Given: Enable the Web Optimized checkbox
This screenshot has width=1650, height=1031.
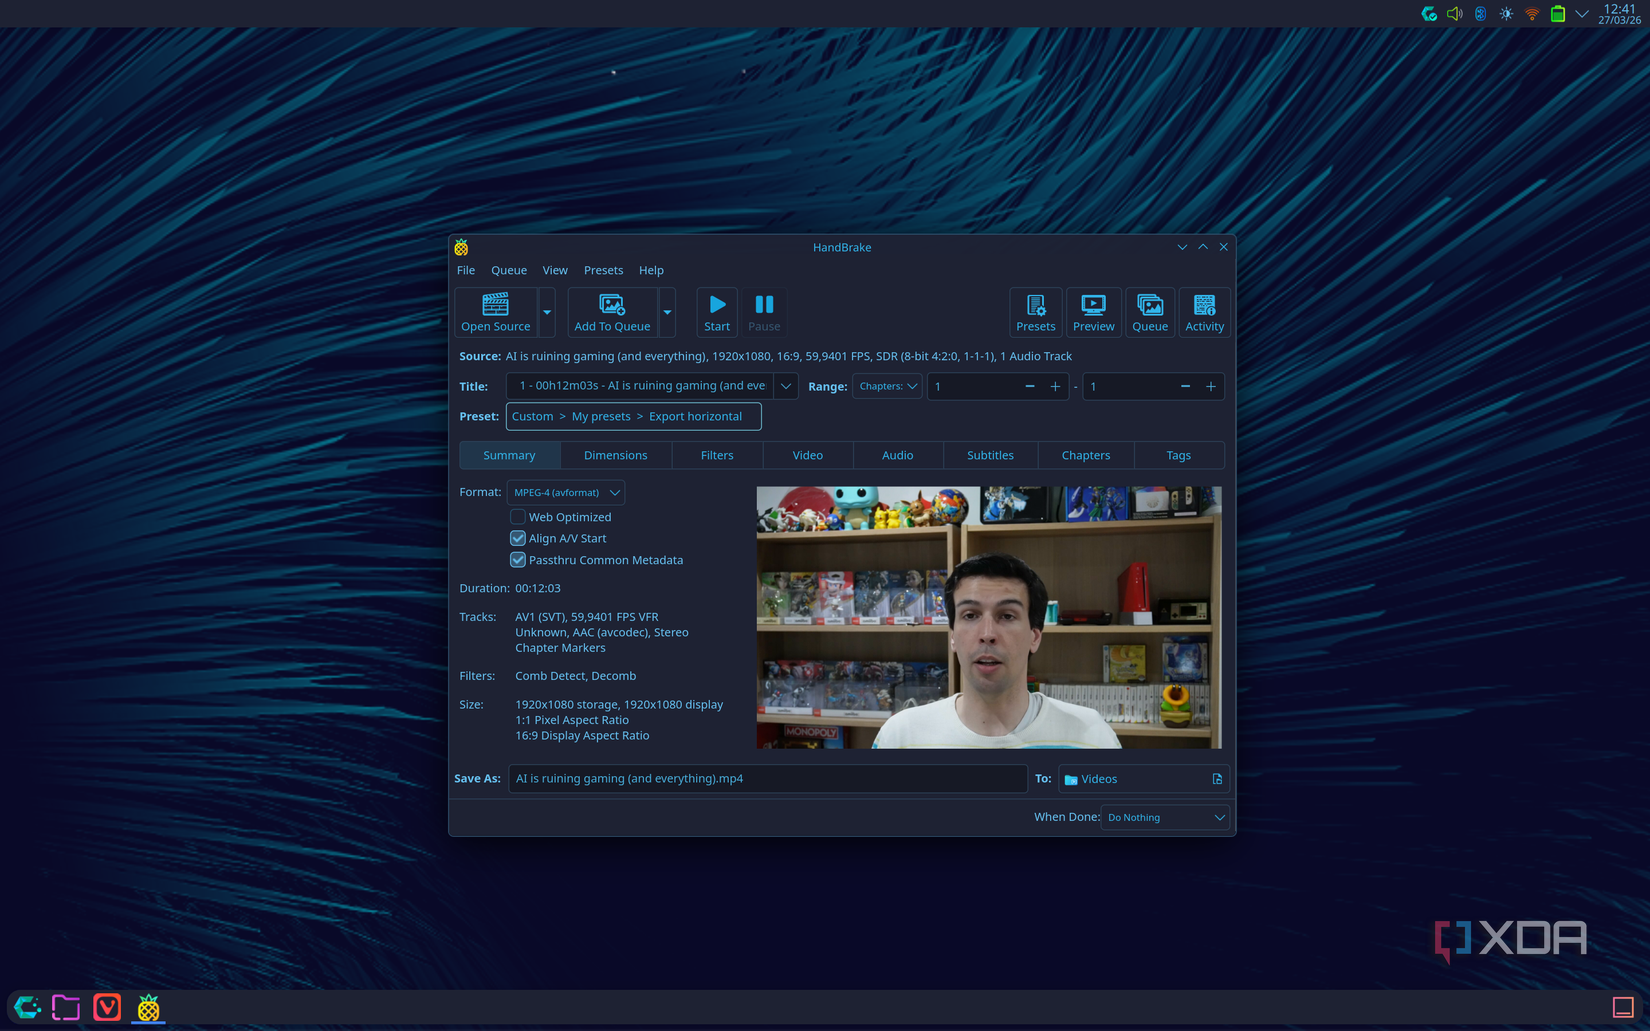Looking at the screenshot, I should click(518, 517).
